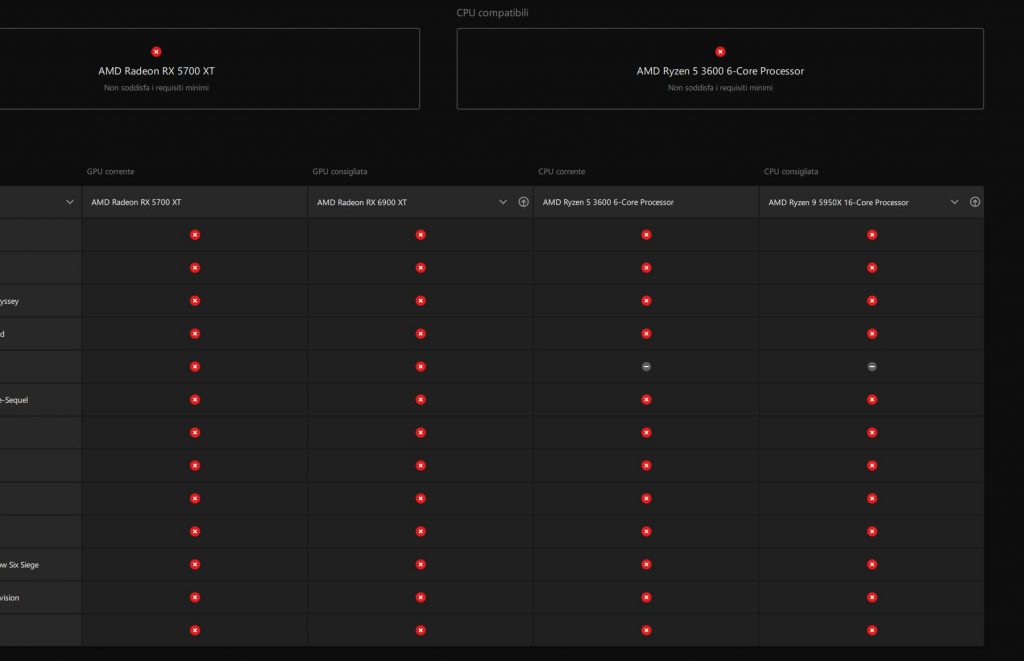Image resolution: width=1024 pixels, height=661 pixels.
Task: Select the AMD Radeon RX 5700 XT compatibility card
Action: tap(209, 69)
